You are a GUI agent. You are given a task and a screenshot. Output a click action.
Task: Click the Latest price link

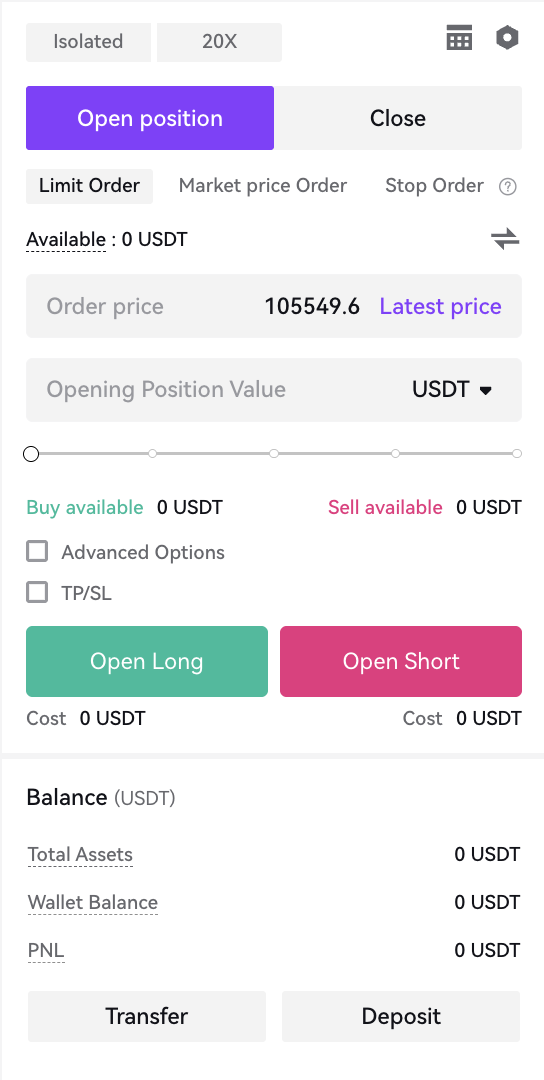click(x=441, y=307)
